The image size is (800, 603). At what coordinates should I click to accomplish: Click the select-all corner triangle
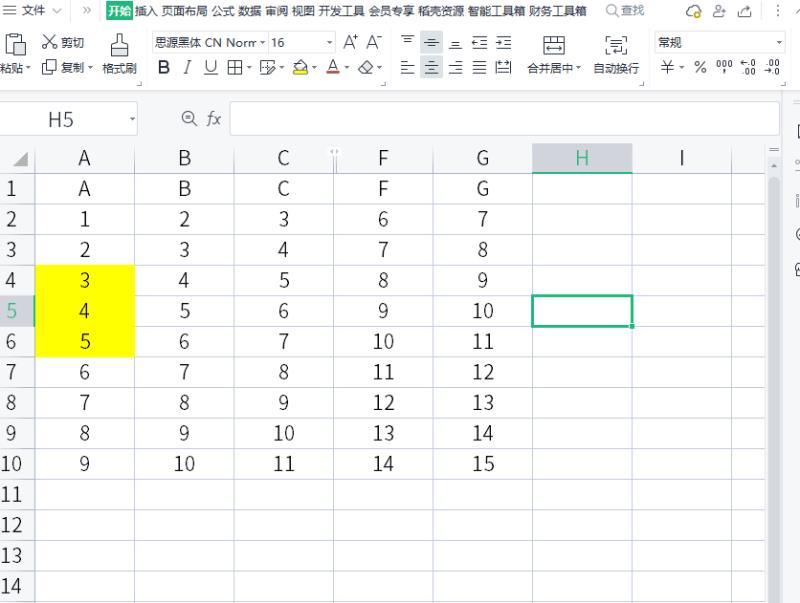pyautogui.click(x=20, y=160)
